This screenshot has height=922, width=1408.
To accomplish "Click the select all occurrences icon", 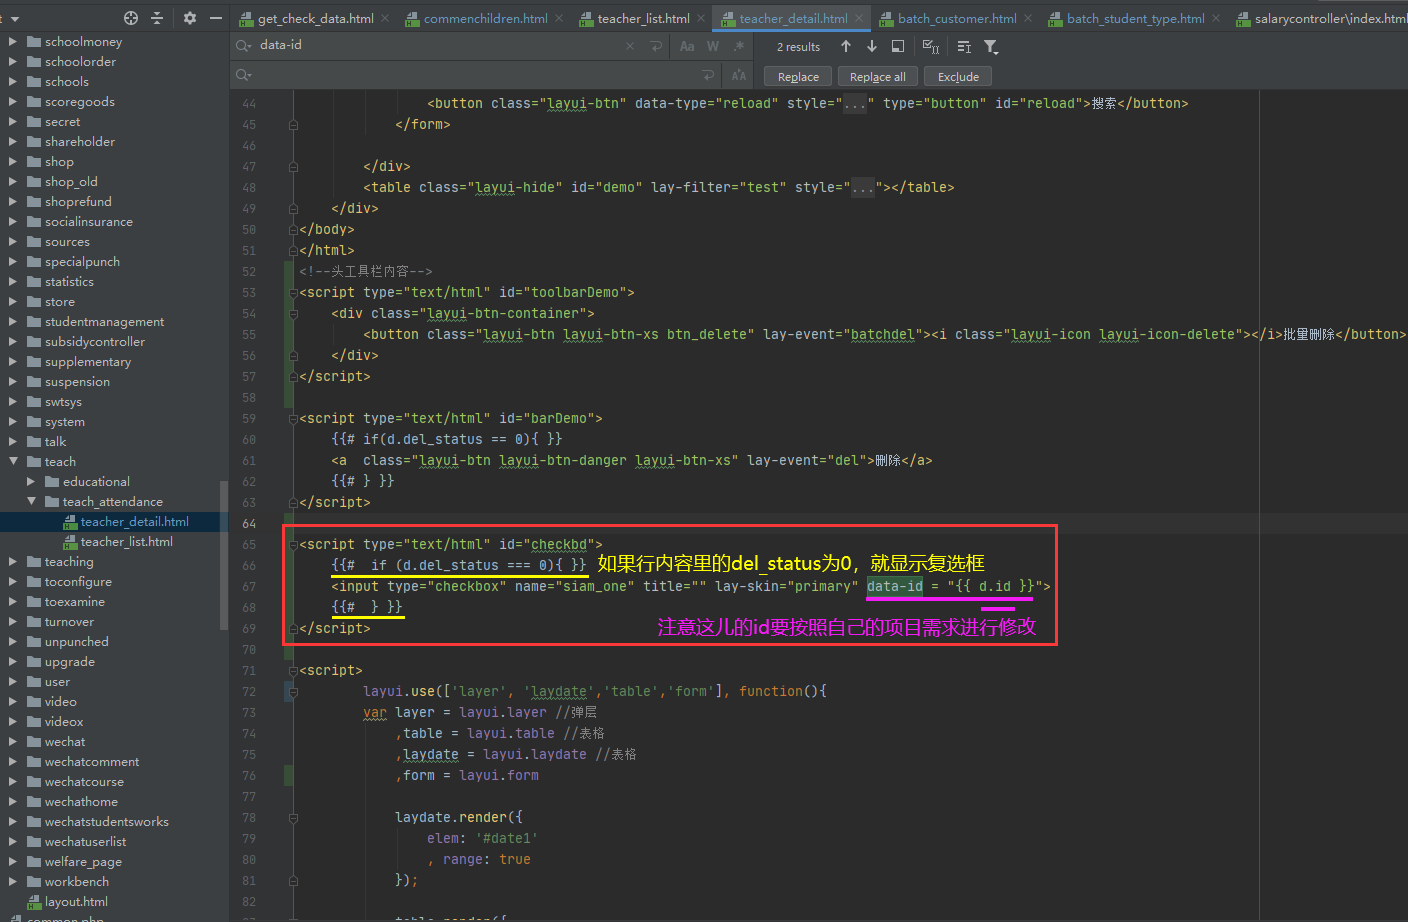I will (x=931, y=46).
